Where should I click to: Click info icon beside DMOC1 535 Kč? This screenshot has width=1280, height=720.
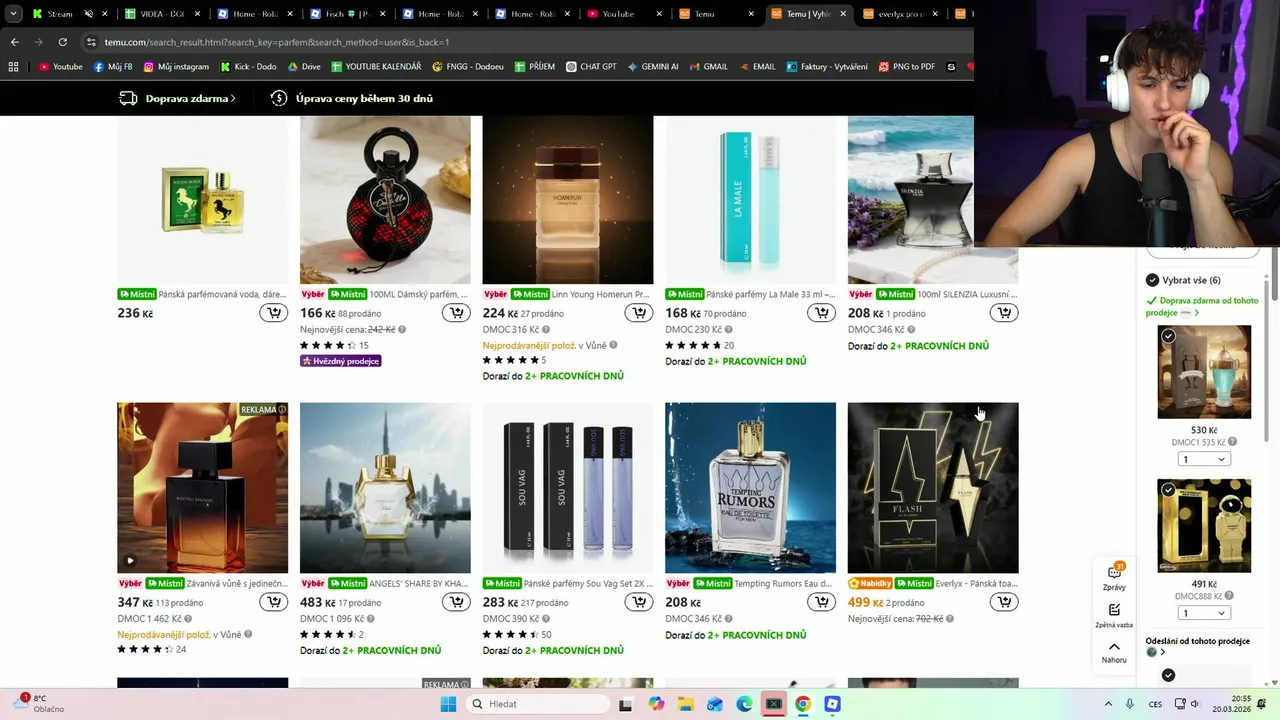[x=1232, y=442]
